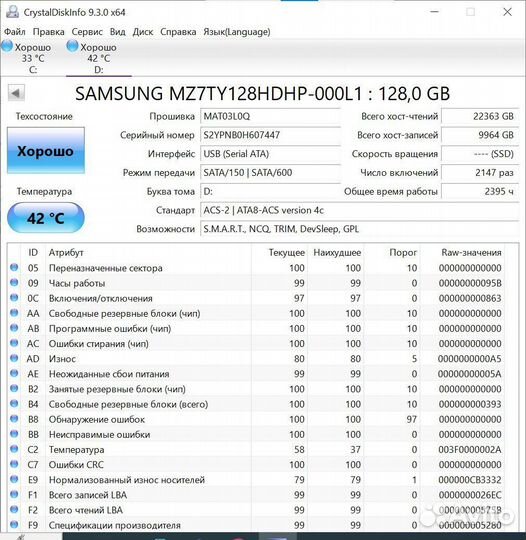Open the Сервис menu
This screenshot has width=526, height=540.
coord(87,32)
